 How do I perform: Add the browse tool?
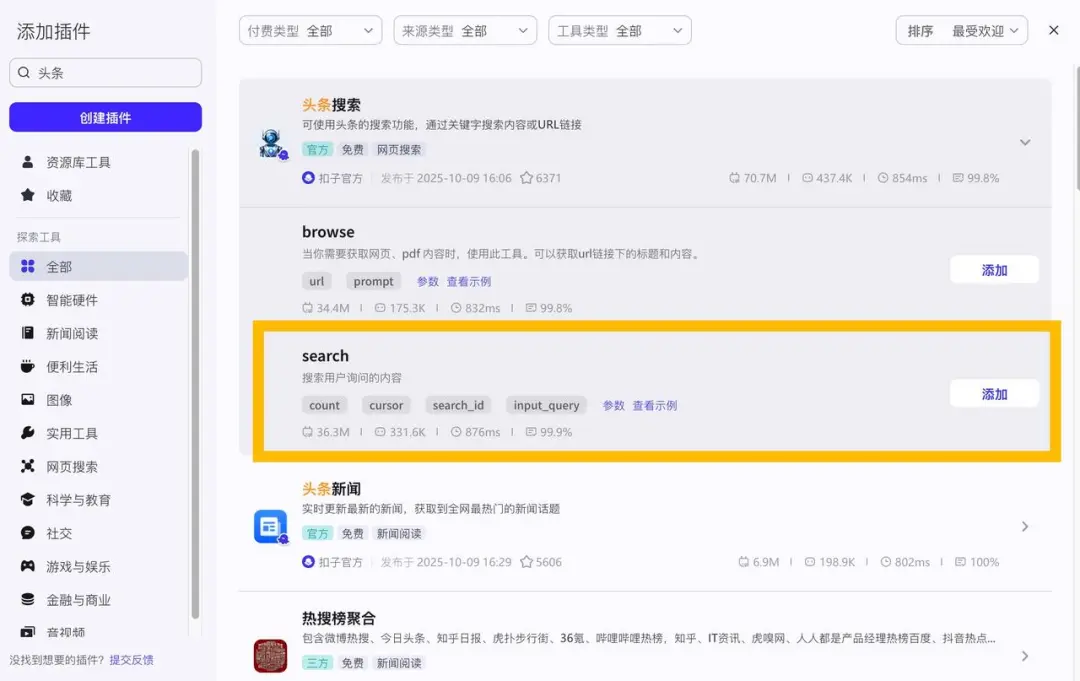point(994,270)
